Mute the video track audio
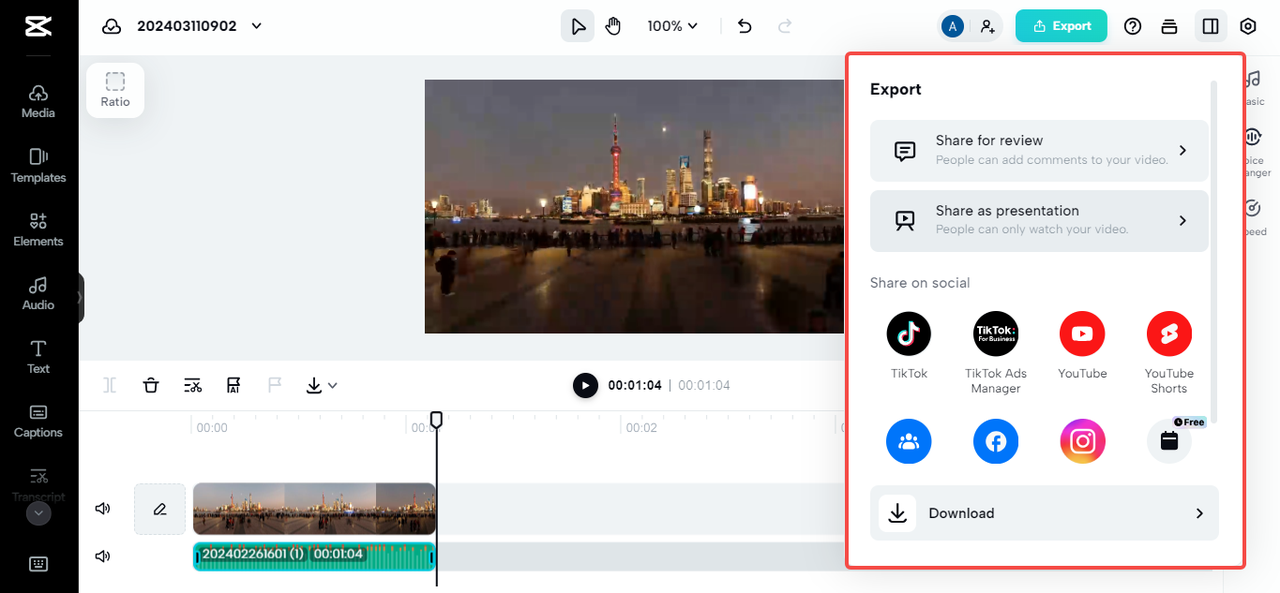The height and width of the screenshot is (593, 1280). (101, 508)
